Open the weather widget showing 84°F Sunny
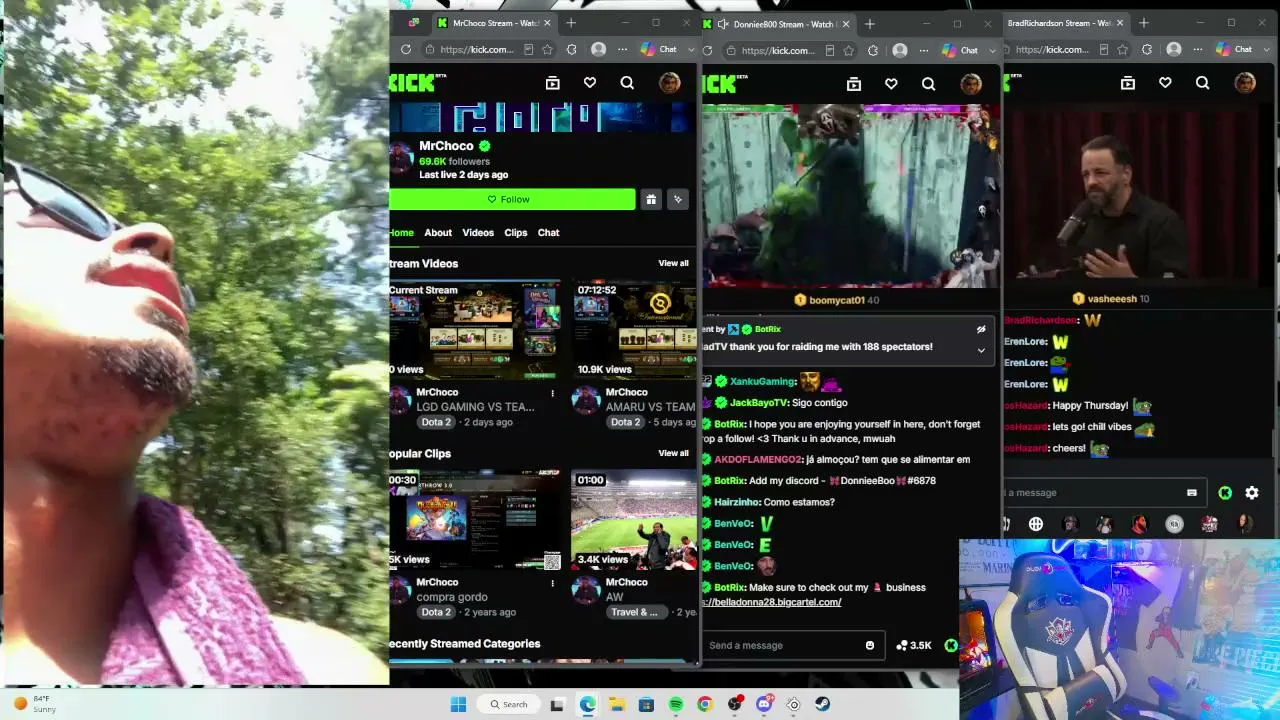 [34, 704]
